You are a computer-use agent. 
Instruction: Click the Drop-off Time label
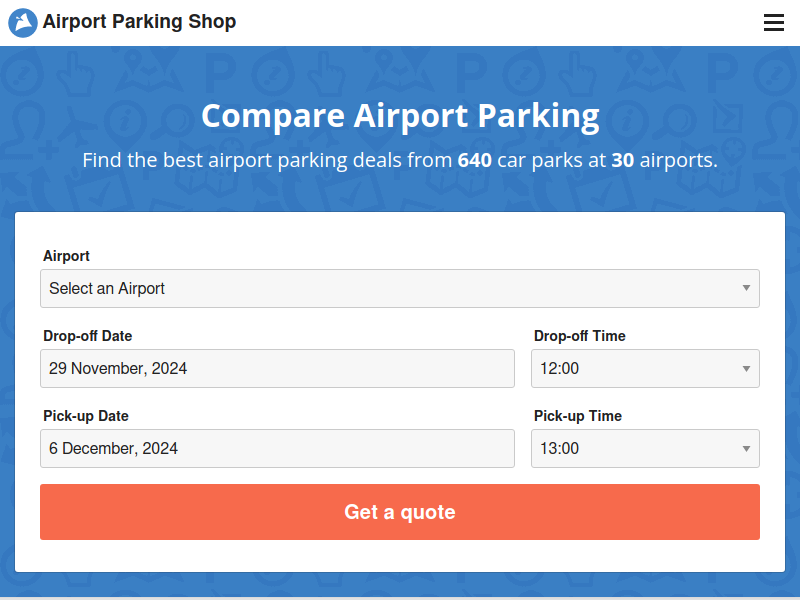[x=580, y=336]
